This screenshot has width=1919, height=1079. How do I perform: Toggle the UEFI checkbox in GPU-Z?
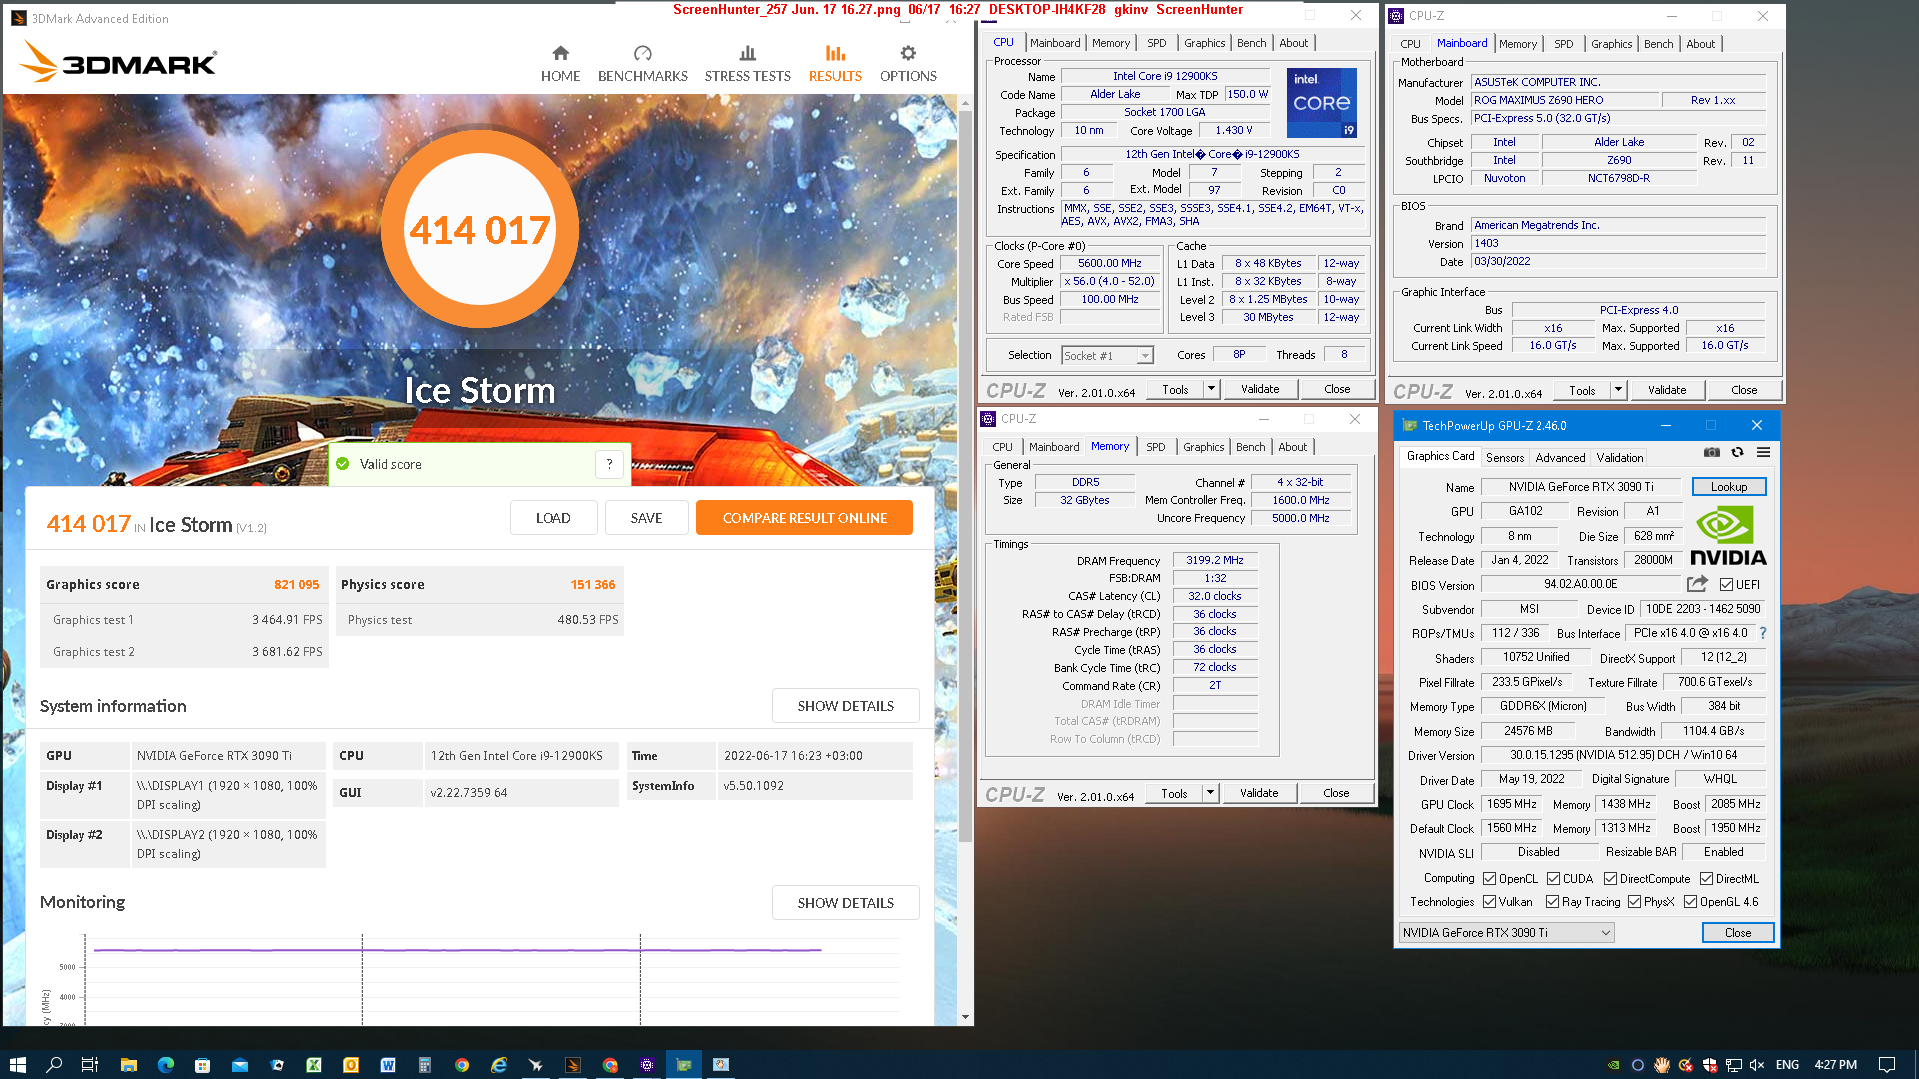pos(1726,585)
